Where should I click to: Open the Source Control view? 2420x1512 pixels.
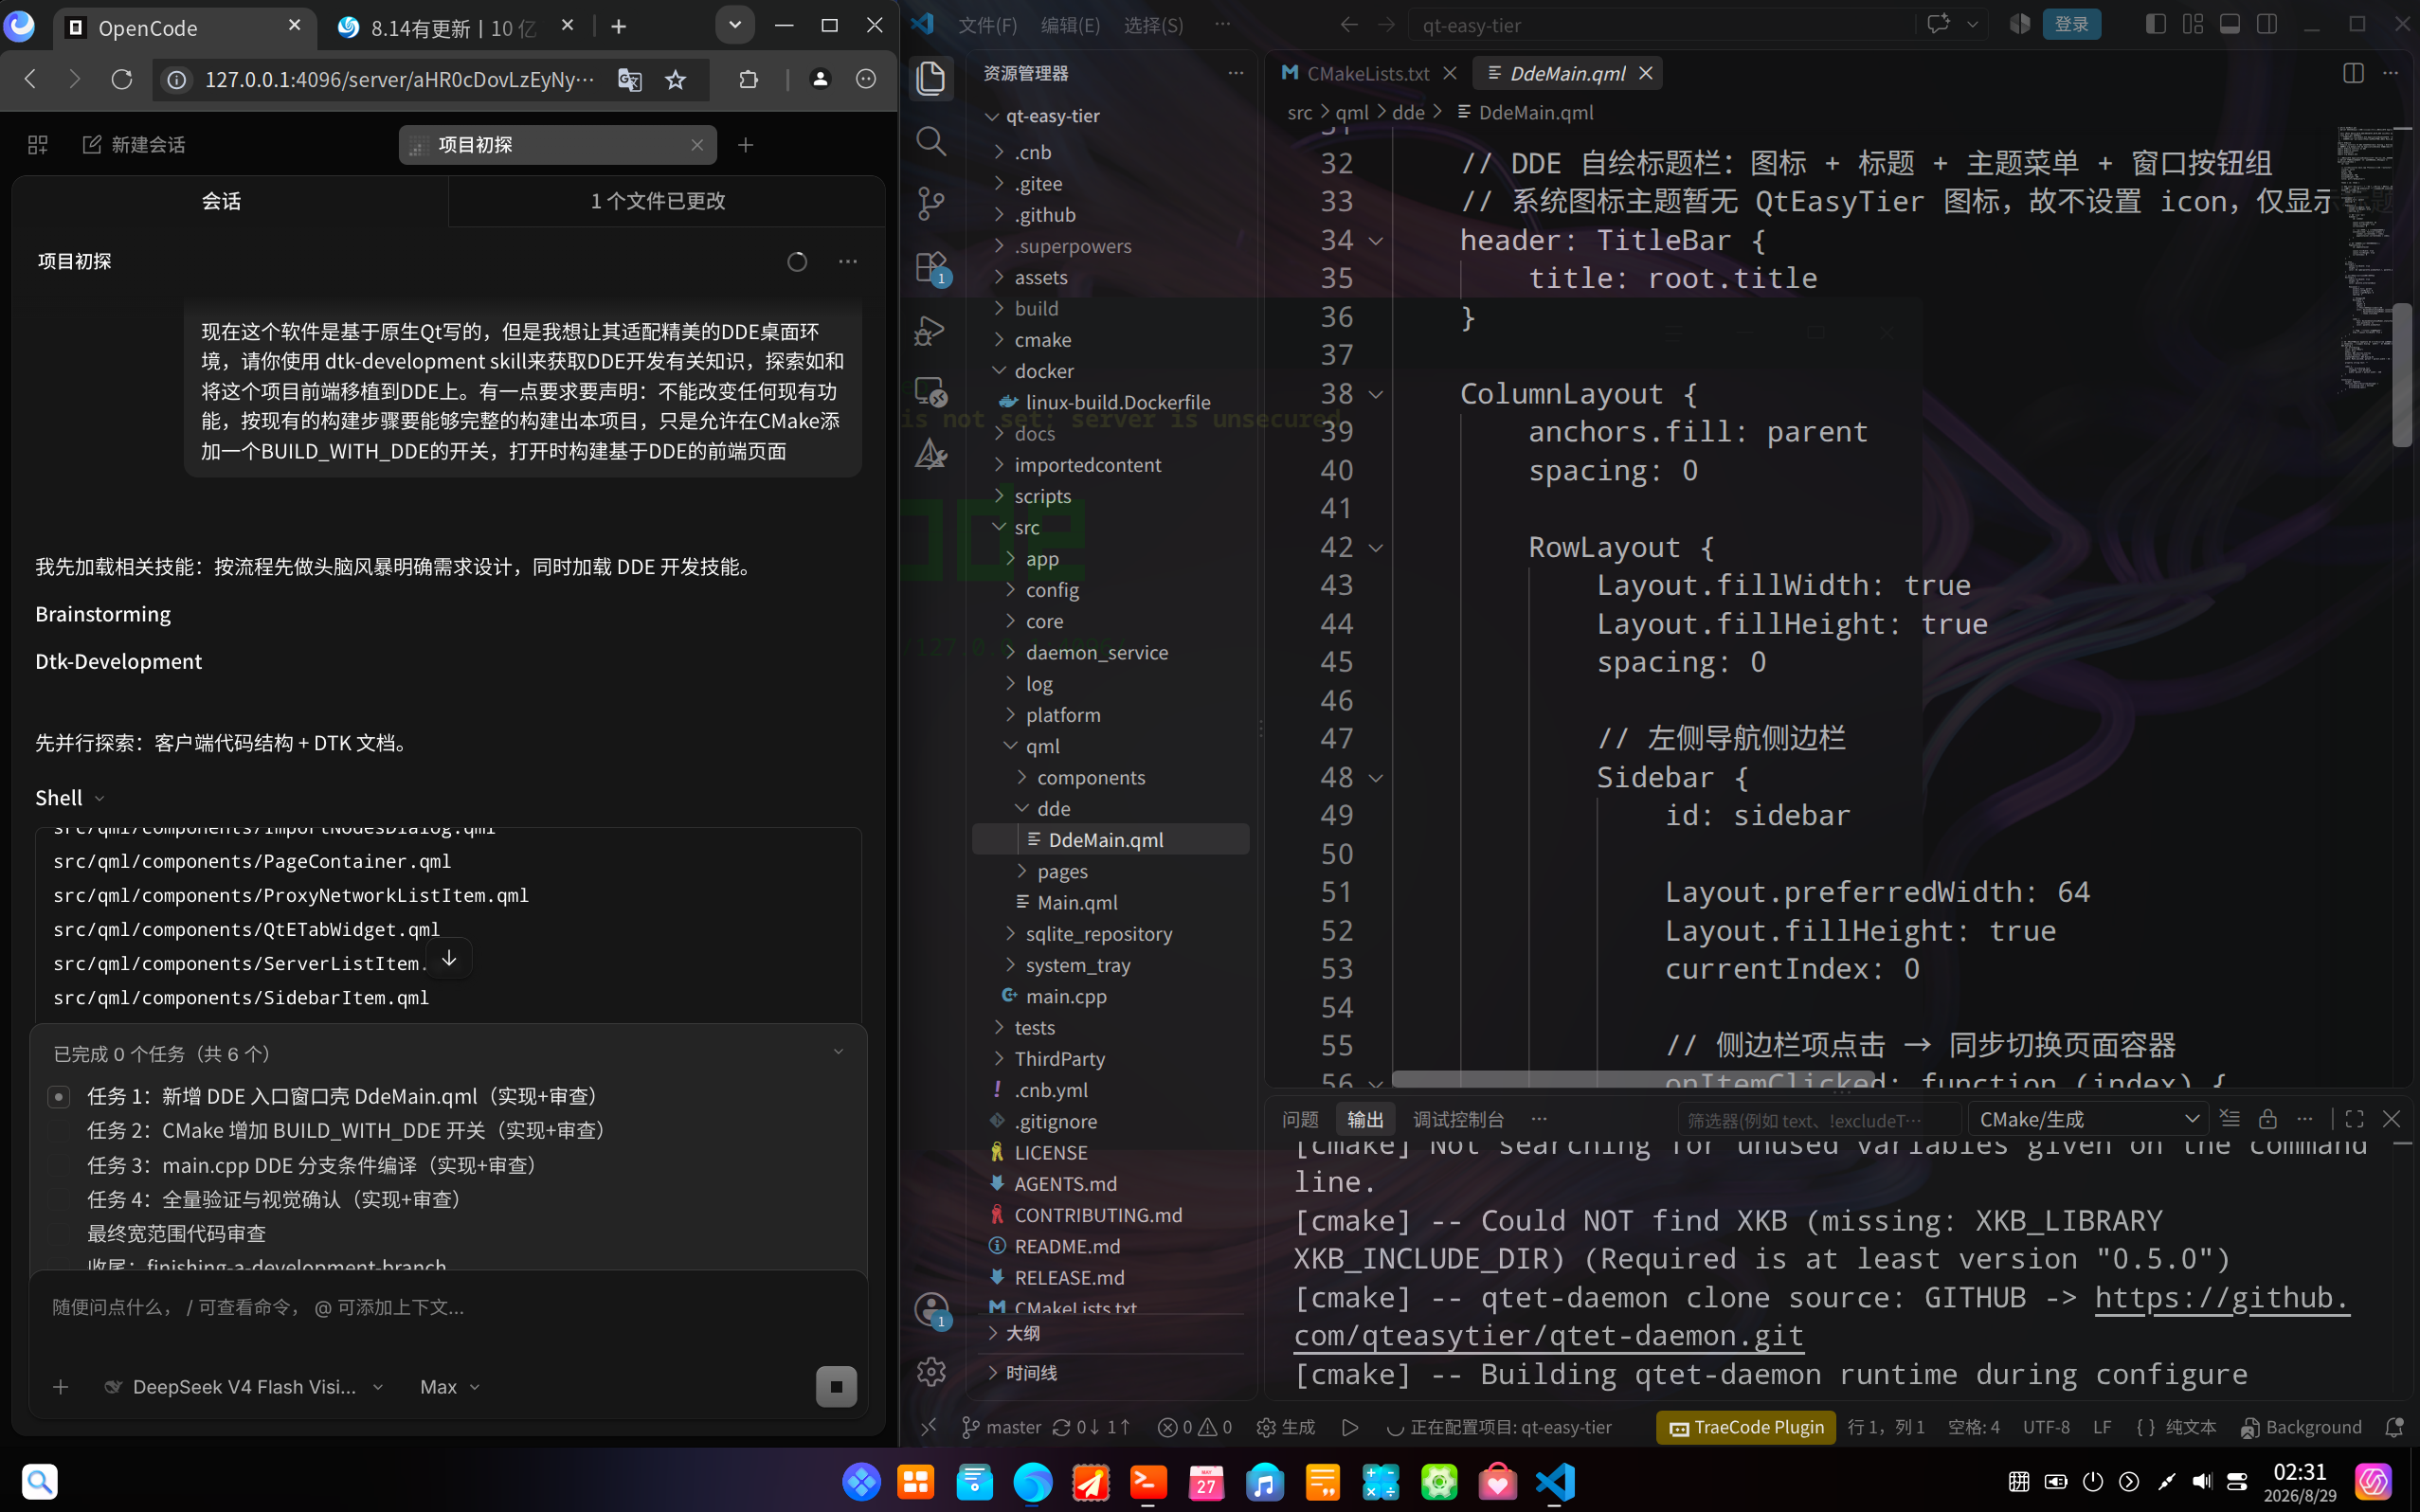931,204
